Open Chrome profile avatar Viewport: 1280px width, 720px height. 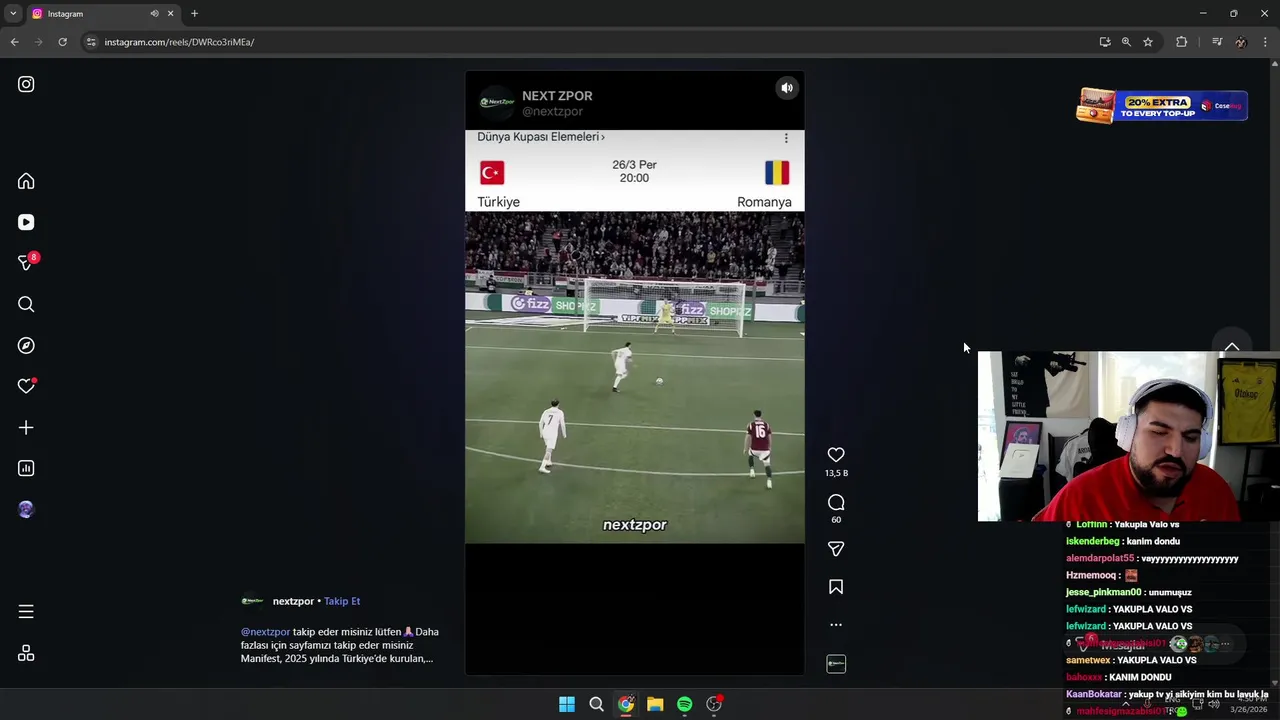coord(1241,42)
